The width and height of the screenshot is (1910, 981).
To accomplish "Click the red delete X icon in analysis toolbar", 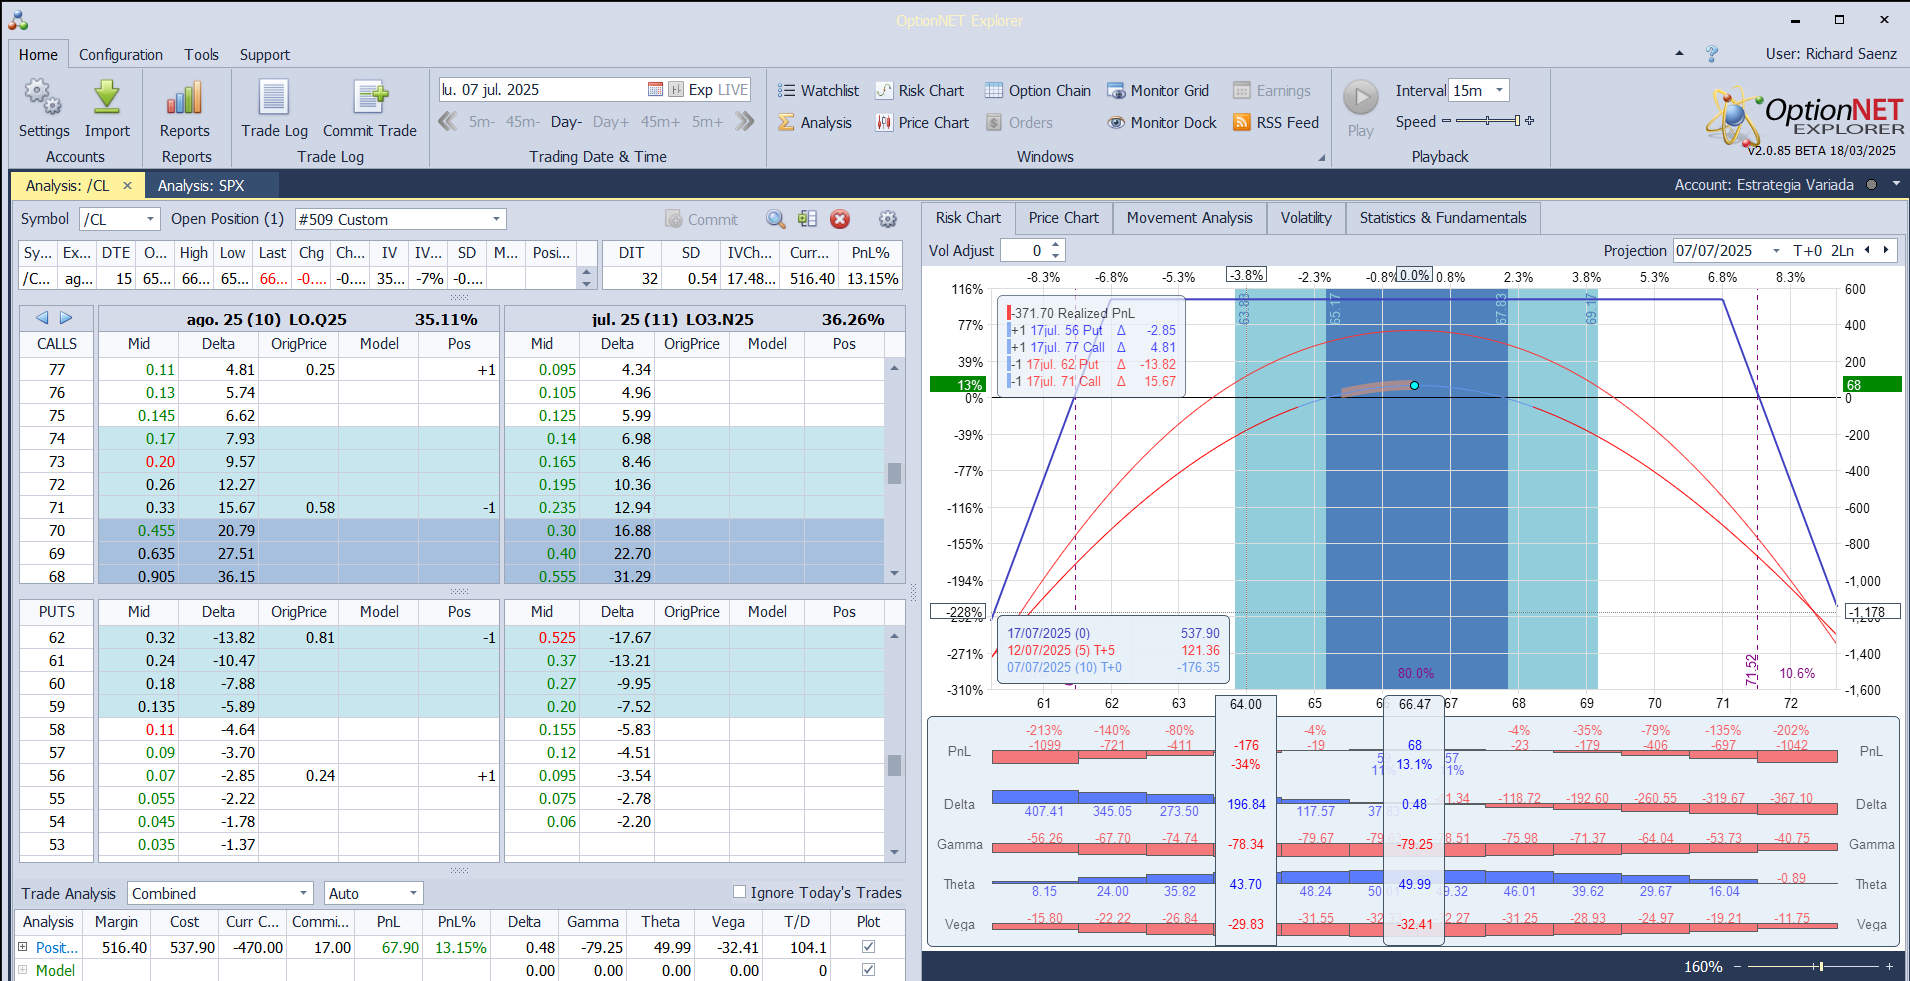I will click(840, 219).
